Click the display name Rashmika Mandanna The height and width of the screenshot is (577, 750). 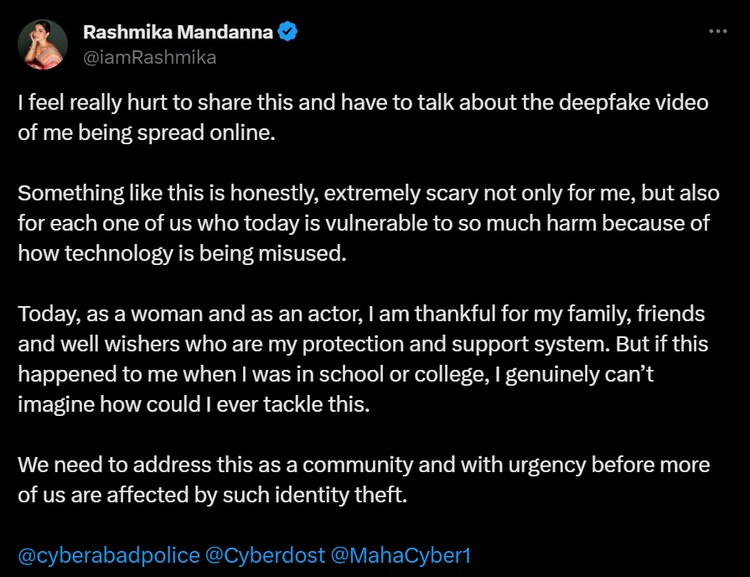(177, 32)
